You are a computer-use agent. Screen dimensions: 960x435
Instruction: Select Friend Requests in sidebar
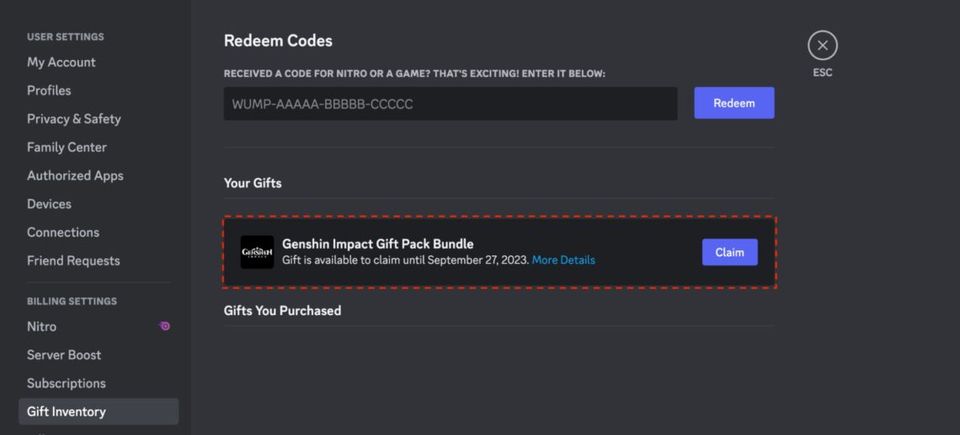coord(73,260)
